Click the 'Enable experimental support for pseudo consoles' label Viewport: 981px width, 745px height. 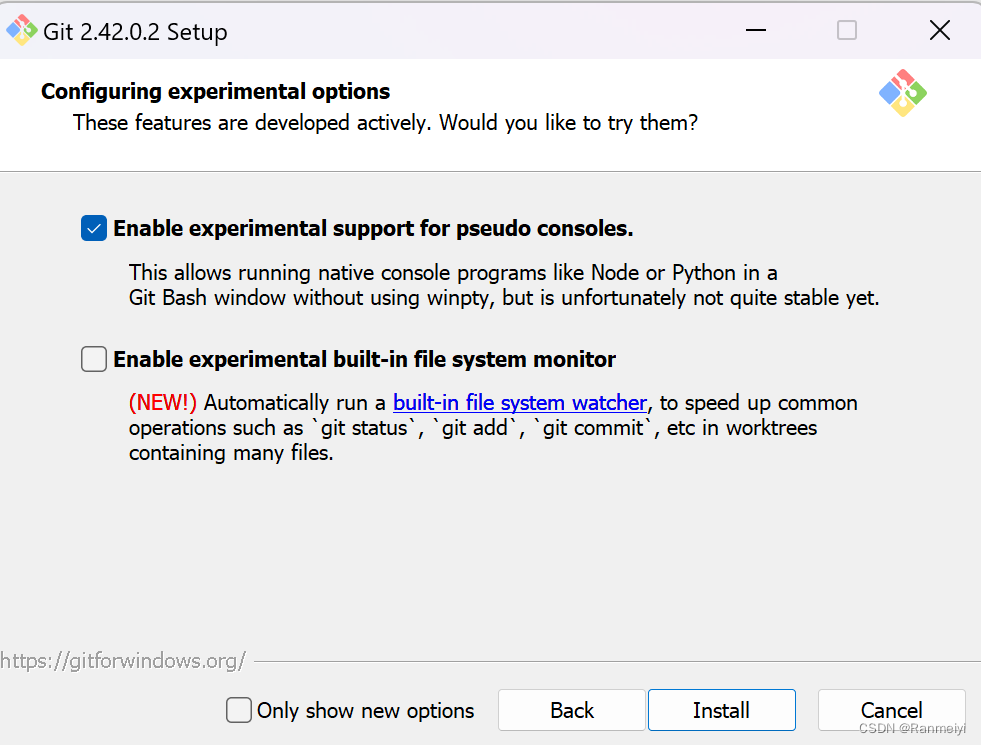click(373, 229)
